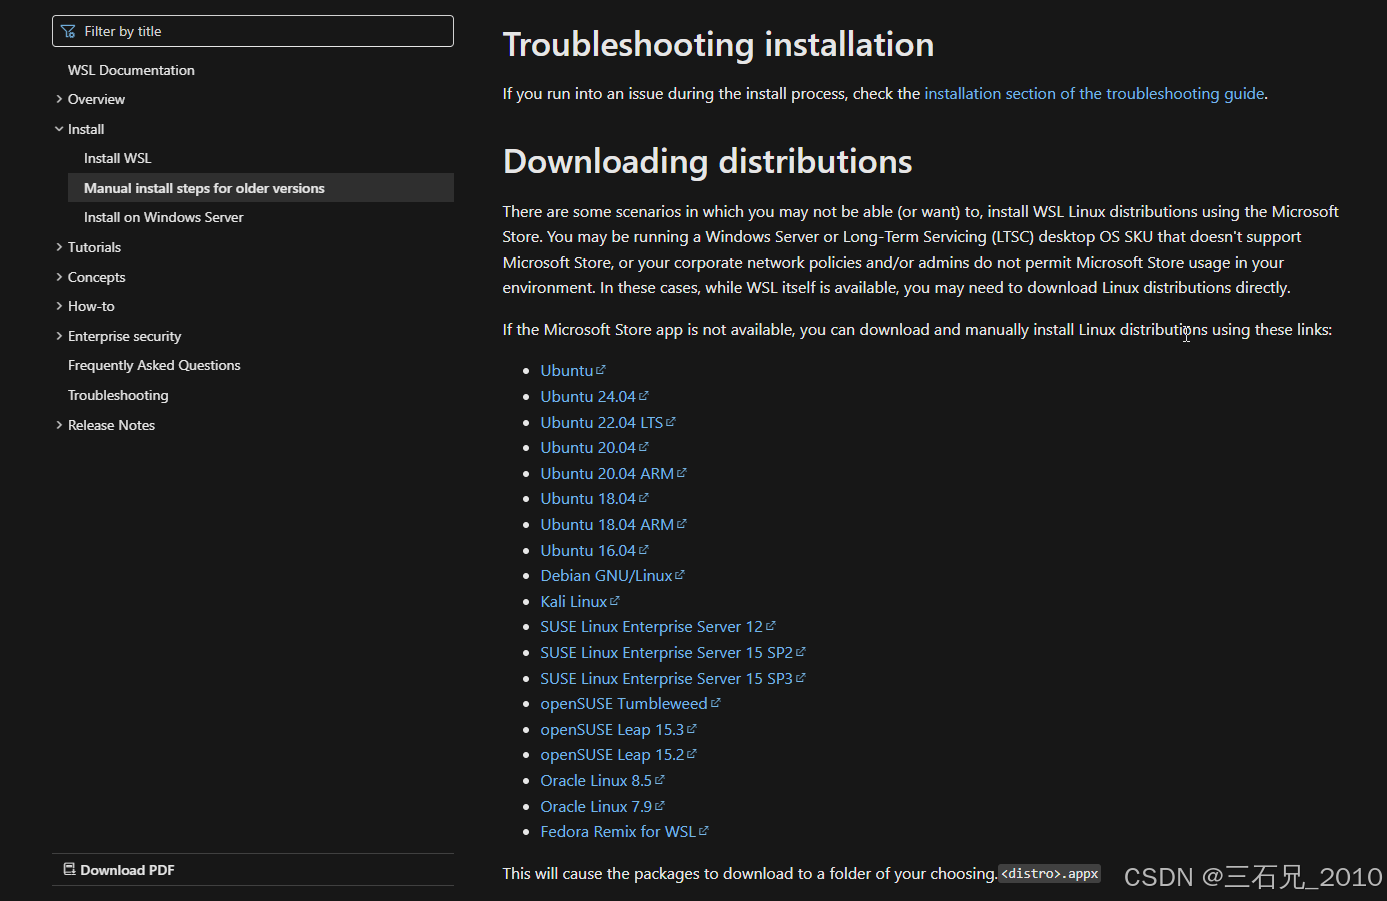This screenshot has height=901, width=1387.
Task: Open the Ubuntu 20.04 download link
Action: click(x=588, y=447)
